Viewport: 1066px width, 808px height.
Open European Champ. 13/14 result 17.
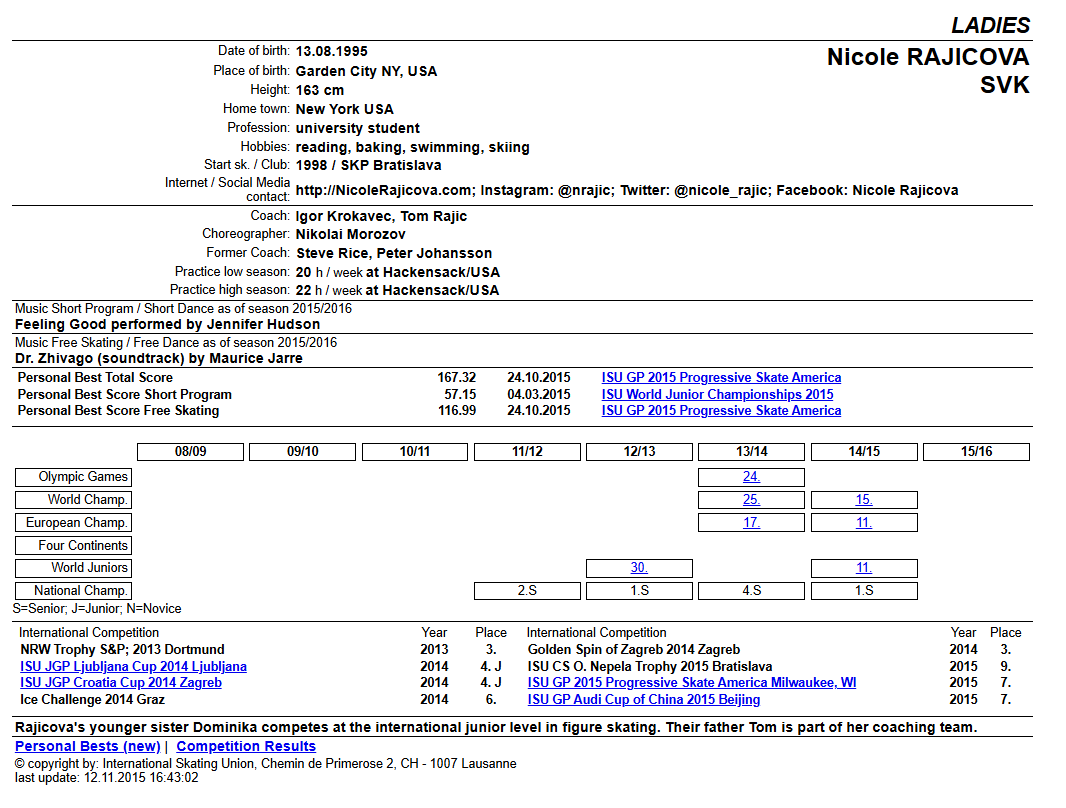coord(751,523)
